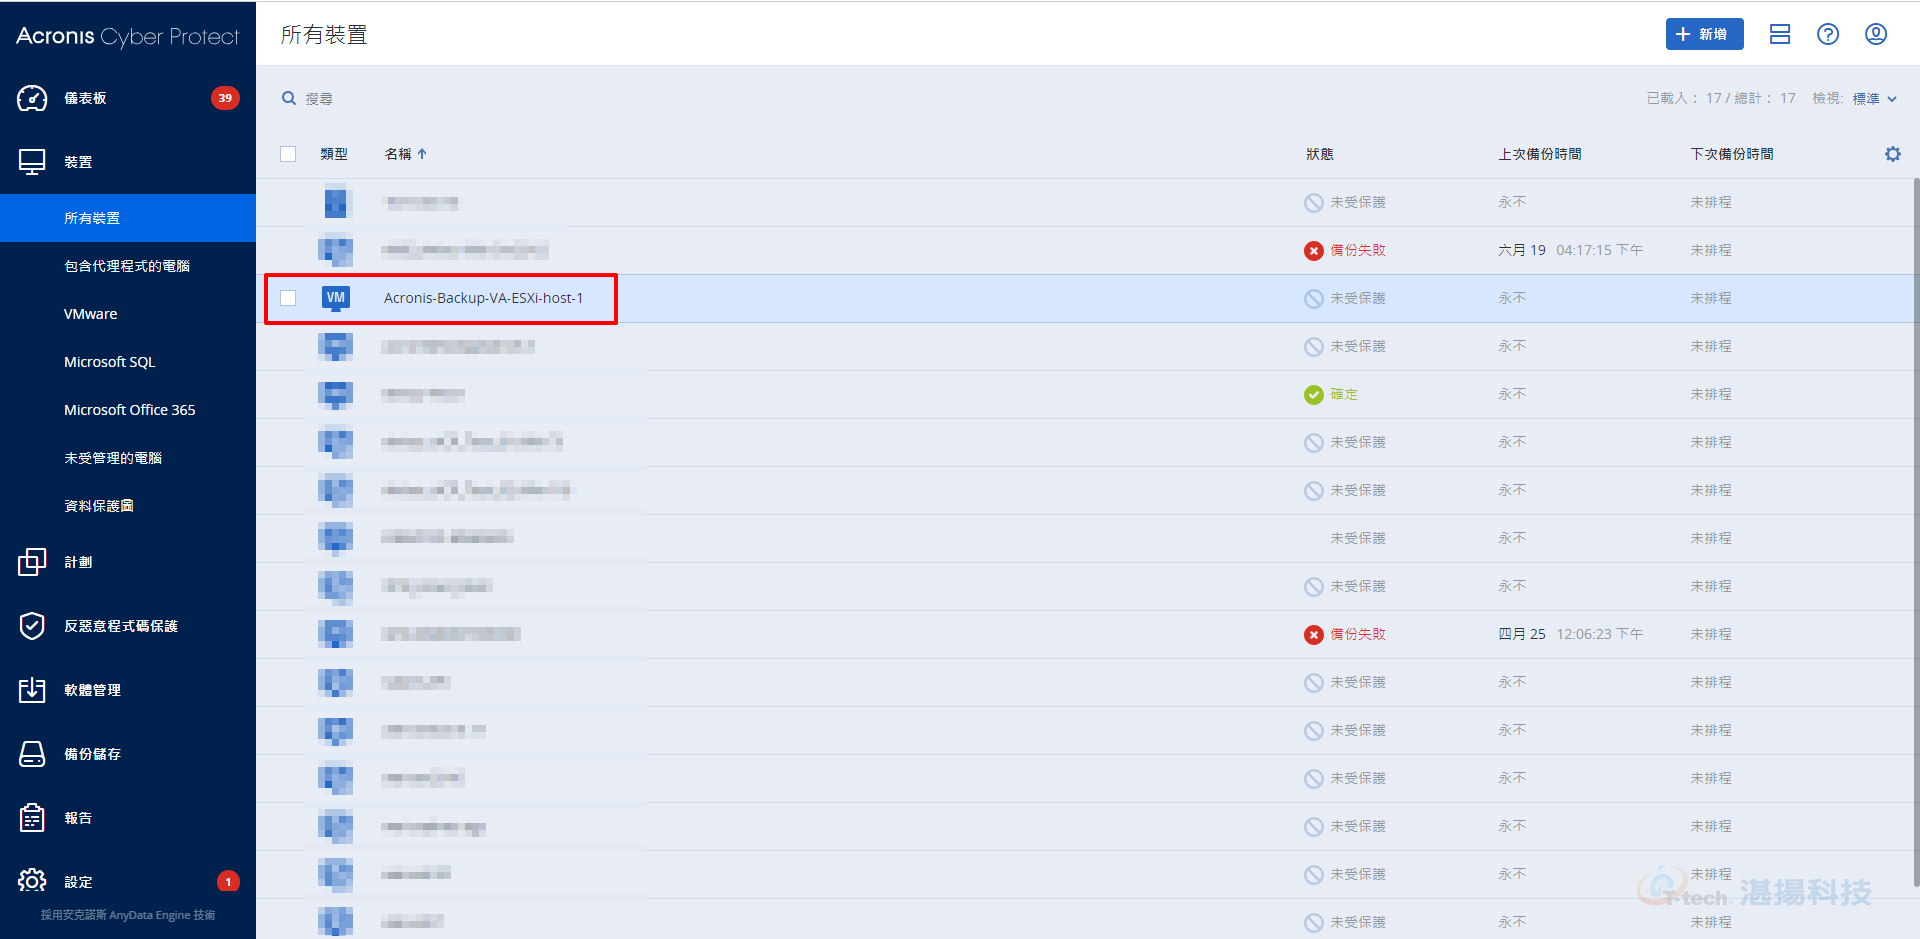Open the 軟體管理 menu label
Image resolution: width=1920 pixels, height=939 pixels.
point(92,690)
